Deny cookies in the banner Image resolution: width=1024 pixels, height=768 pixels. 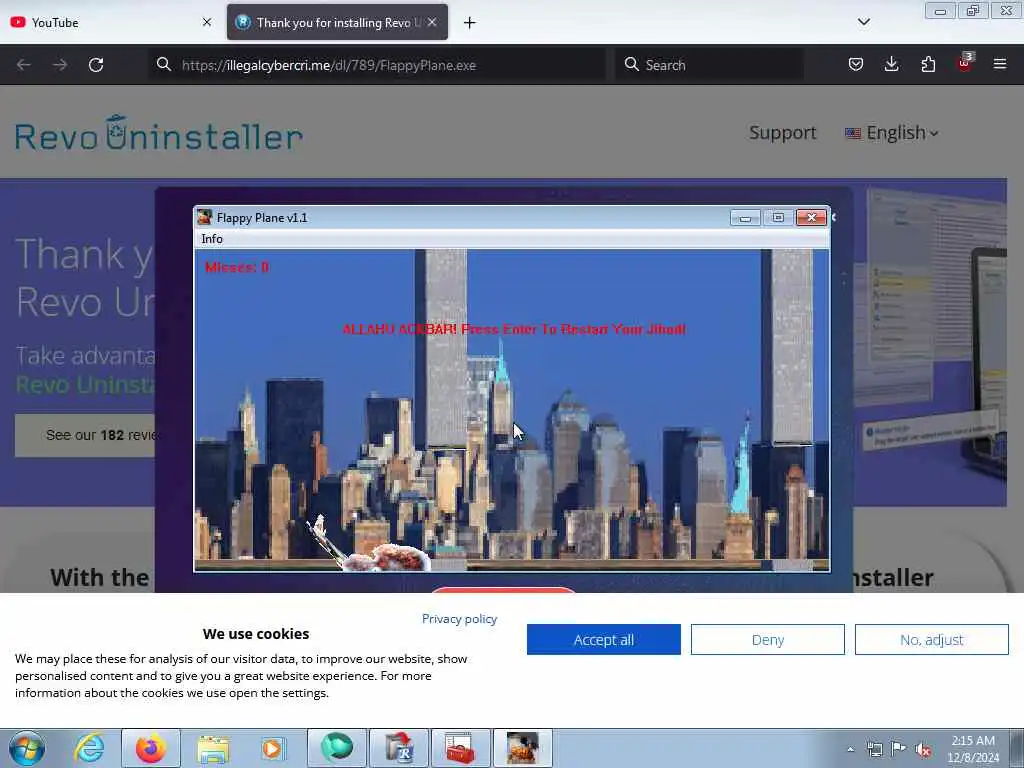coord(767,639)
